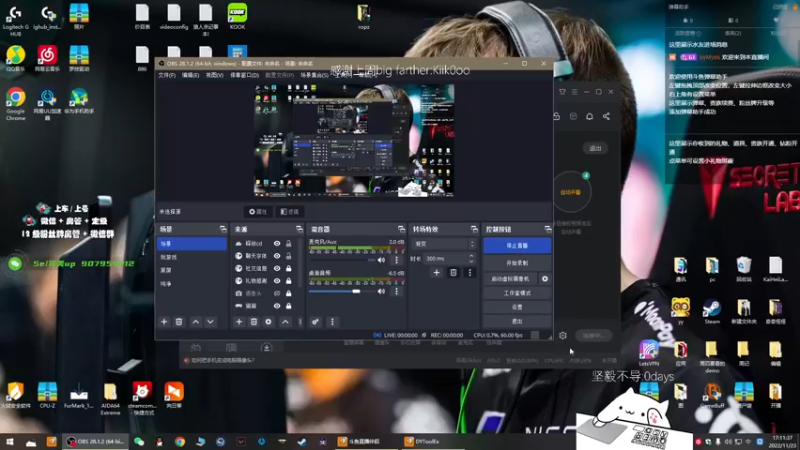Mute the 麦克风/Aux speaker icon
The image size is (800, 450).
pos(381,260)
